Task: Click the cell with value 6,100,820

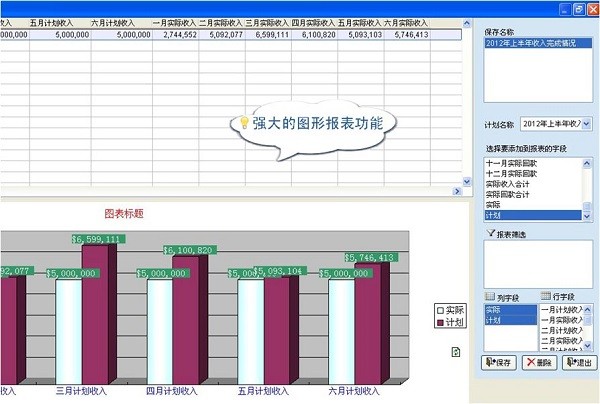Action: [x=314, y=35]
